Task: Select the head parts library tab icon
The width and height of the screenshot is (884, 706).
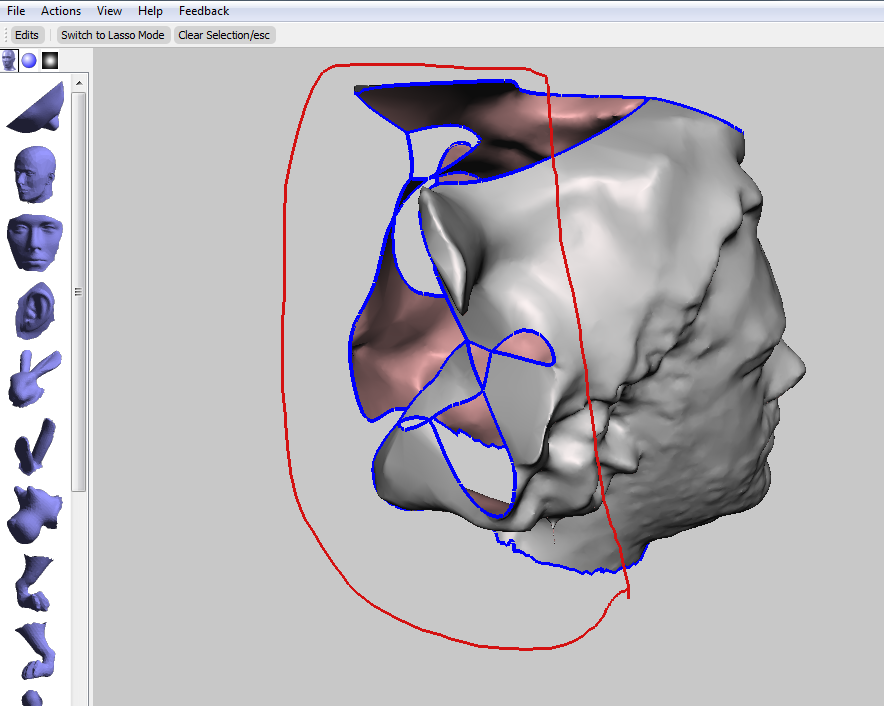Action: tap(9, 60)
